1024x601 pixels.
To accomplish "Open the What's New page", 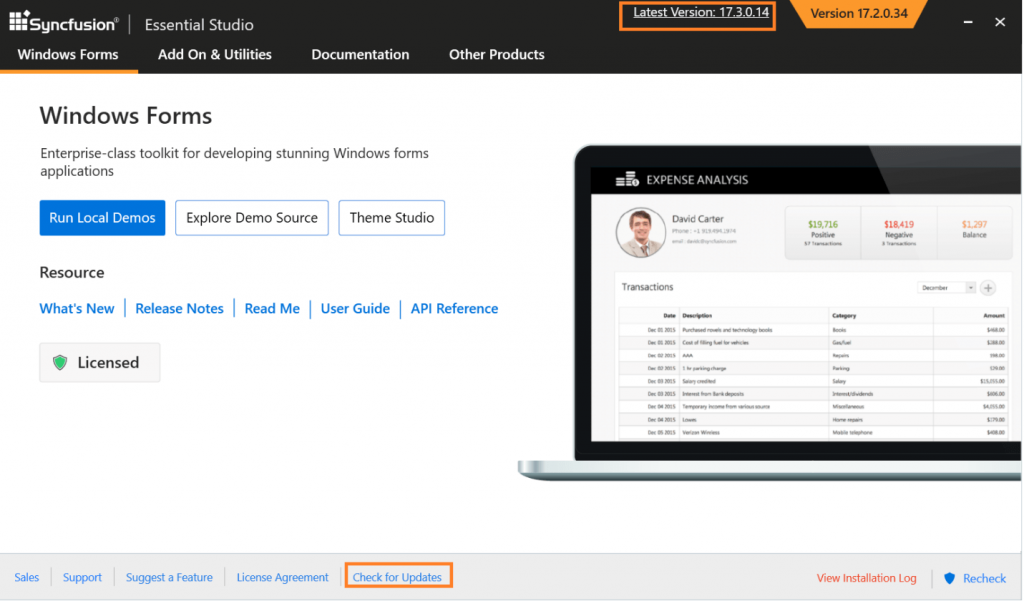I will click(x=77, y=308).
